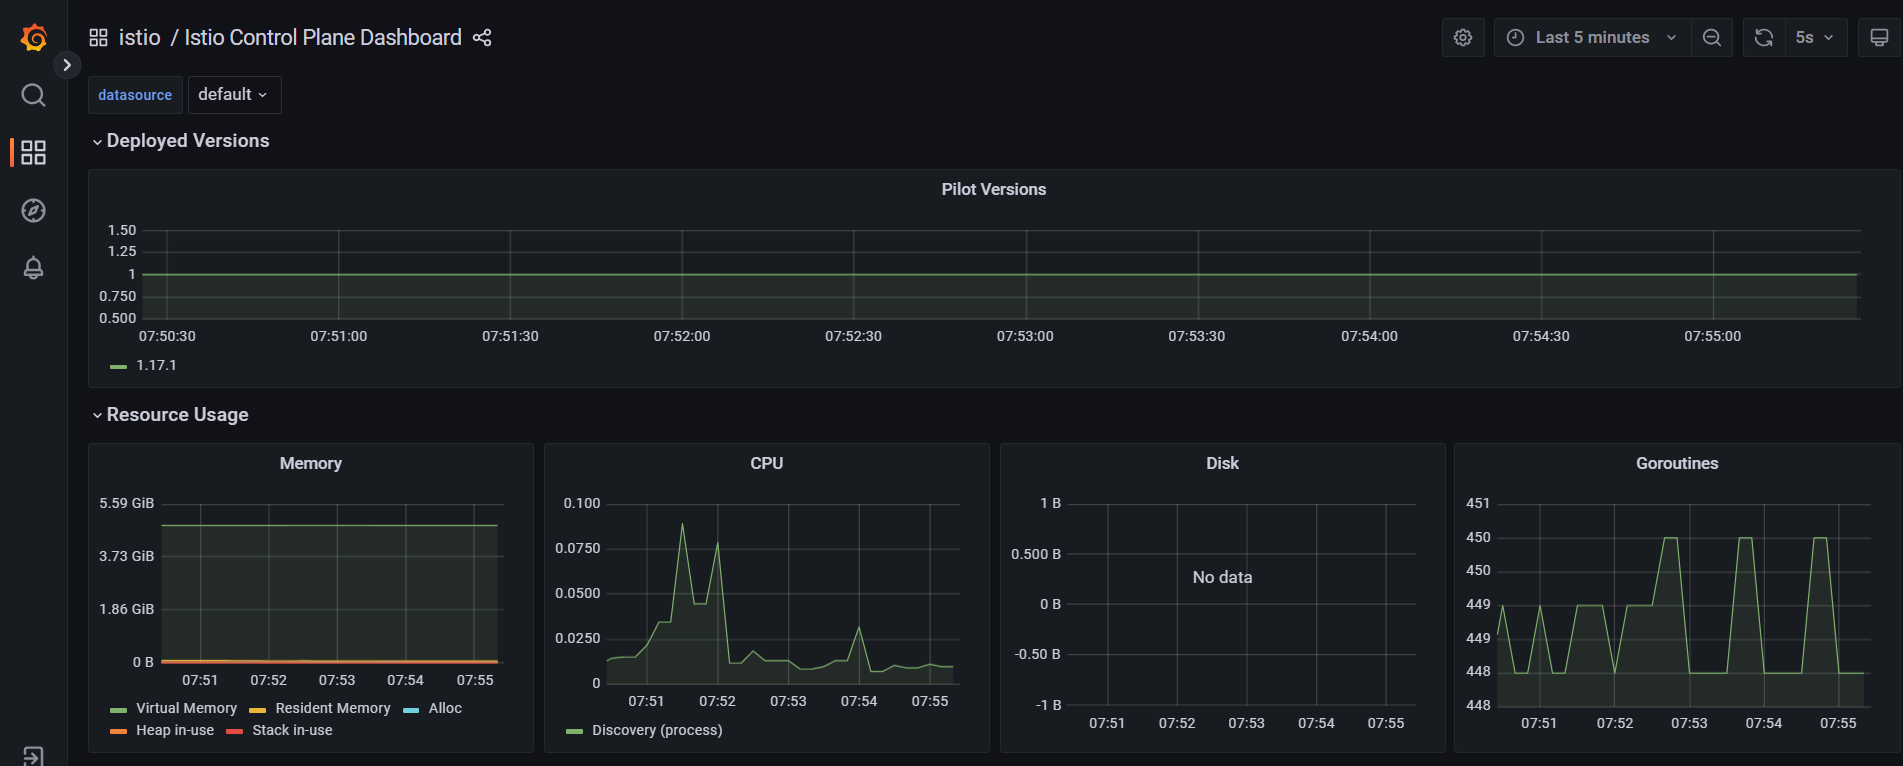This screenshot has height=766, width=1903.
Task: Click the 07:52:30 tick on Pilot Versions axis
Action: pos(853,336)
